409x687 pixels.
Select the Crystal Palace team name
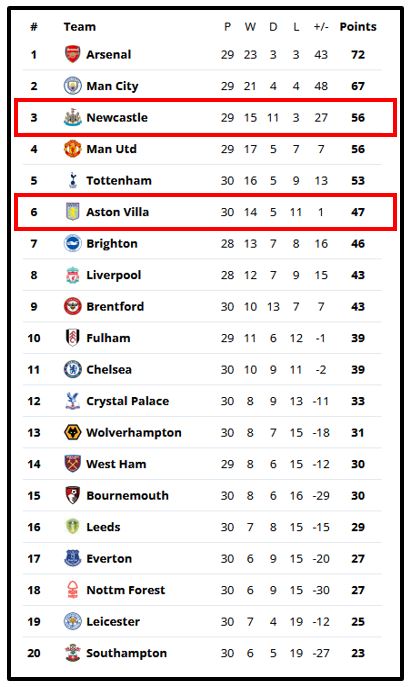click(128, 401)
